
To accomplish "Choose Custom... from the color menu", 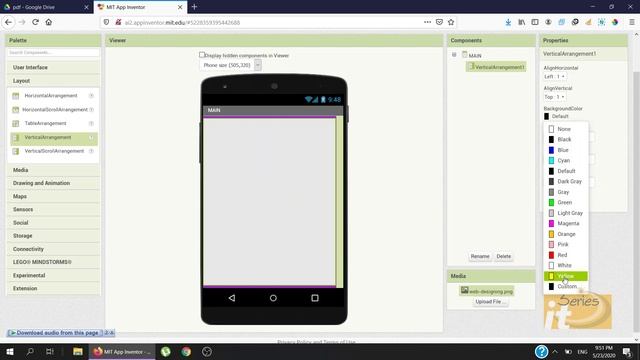I will pos(566,287).
